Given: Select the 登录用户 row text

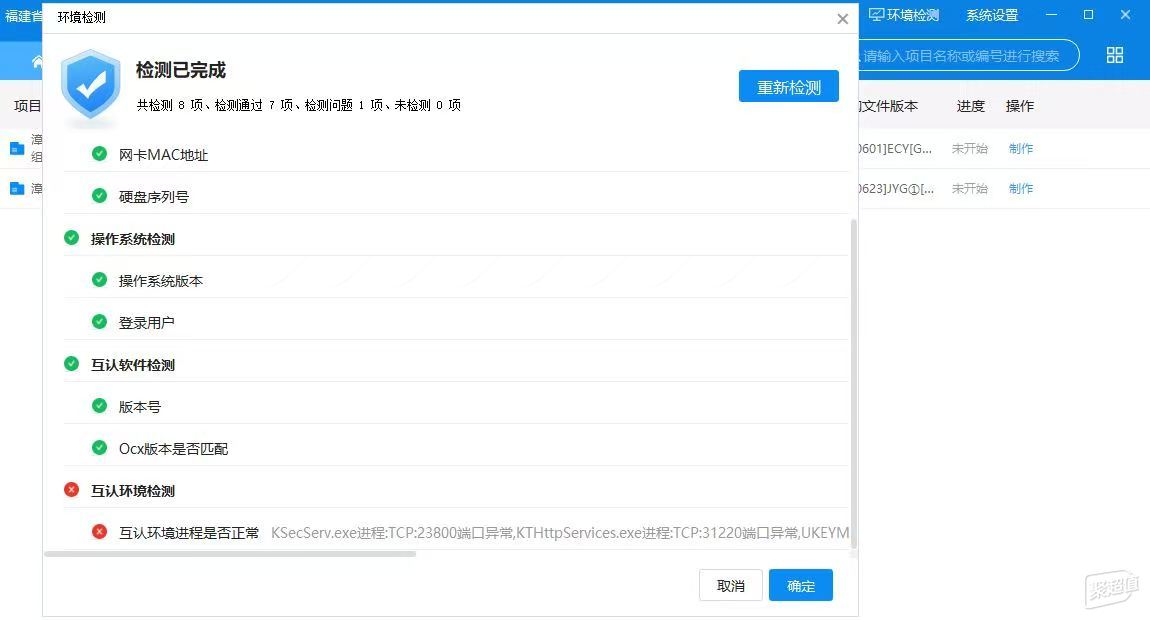Looking at the screenshot, I should pyautogui.click(x=147, y=323).
